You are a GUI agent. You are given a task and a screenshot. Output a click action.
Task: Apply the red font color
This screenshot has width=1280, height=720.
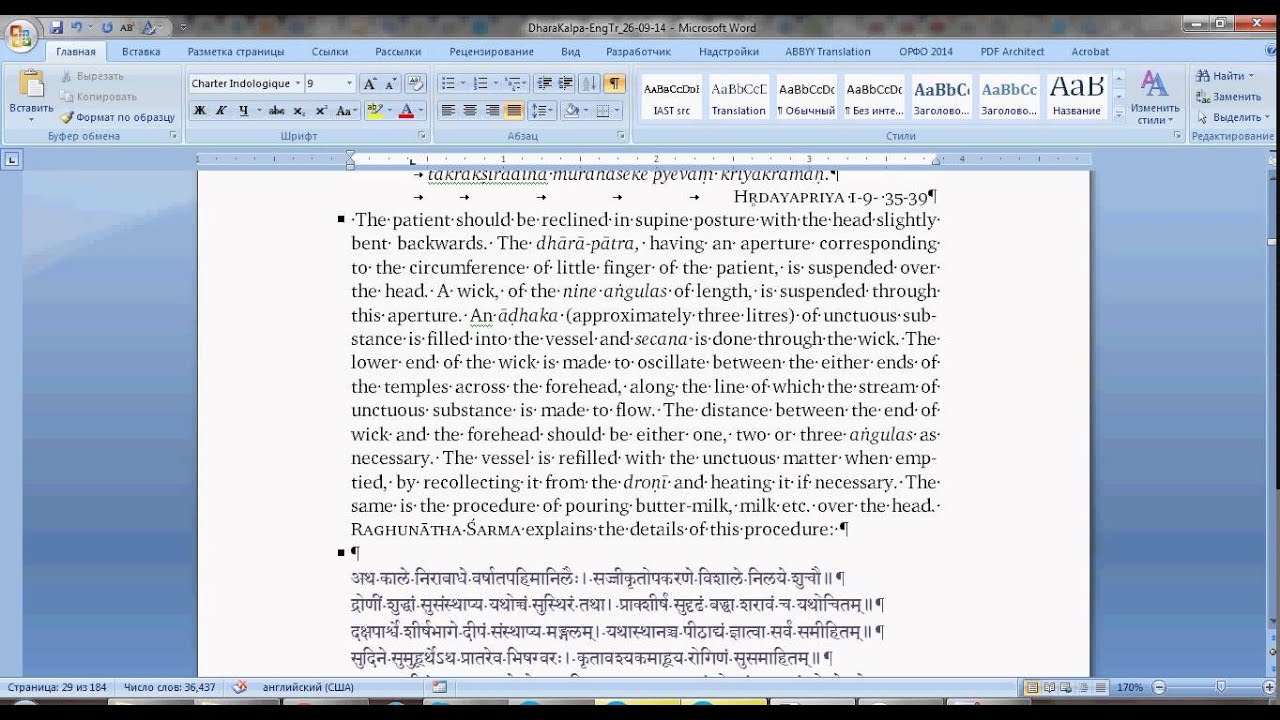click(406, 111)
